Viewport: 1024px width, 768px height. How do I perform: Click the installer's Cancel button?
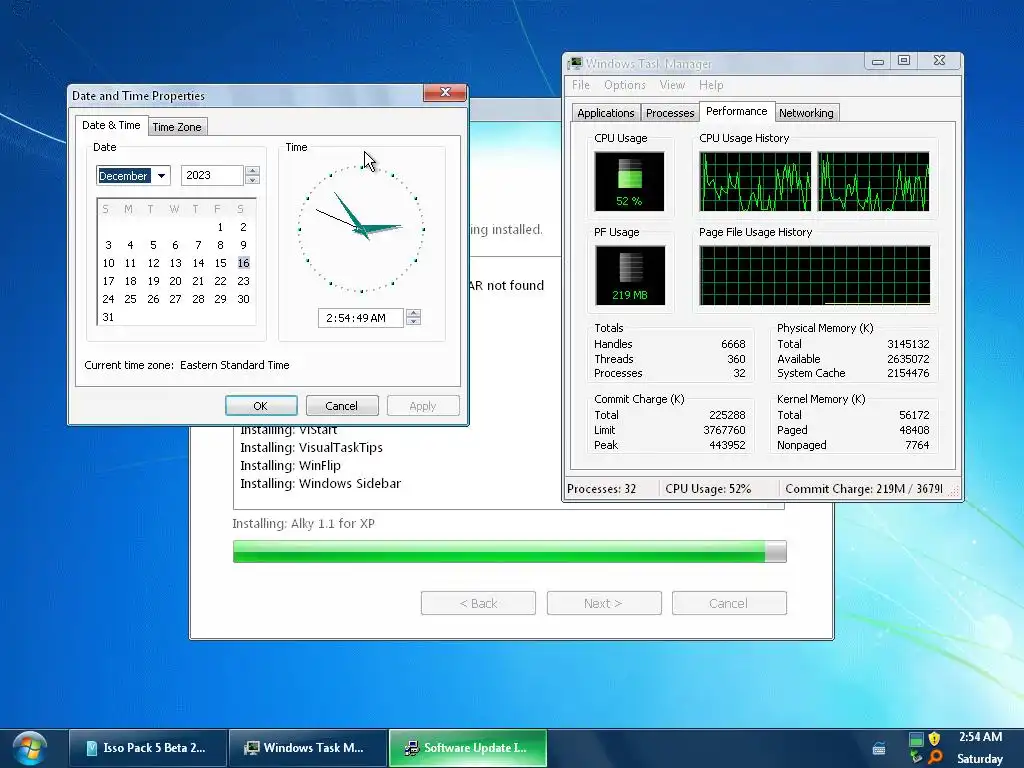(x=729, y=603)
